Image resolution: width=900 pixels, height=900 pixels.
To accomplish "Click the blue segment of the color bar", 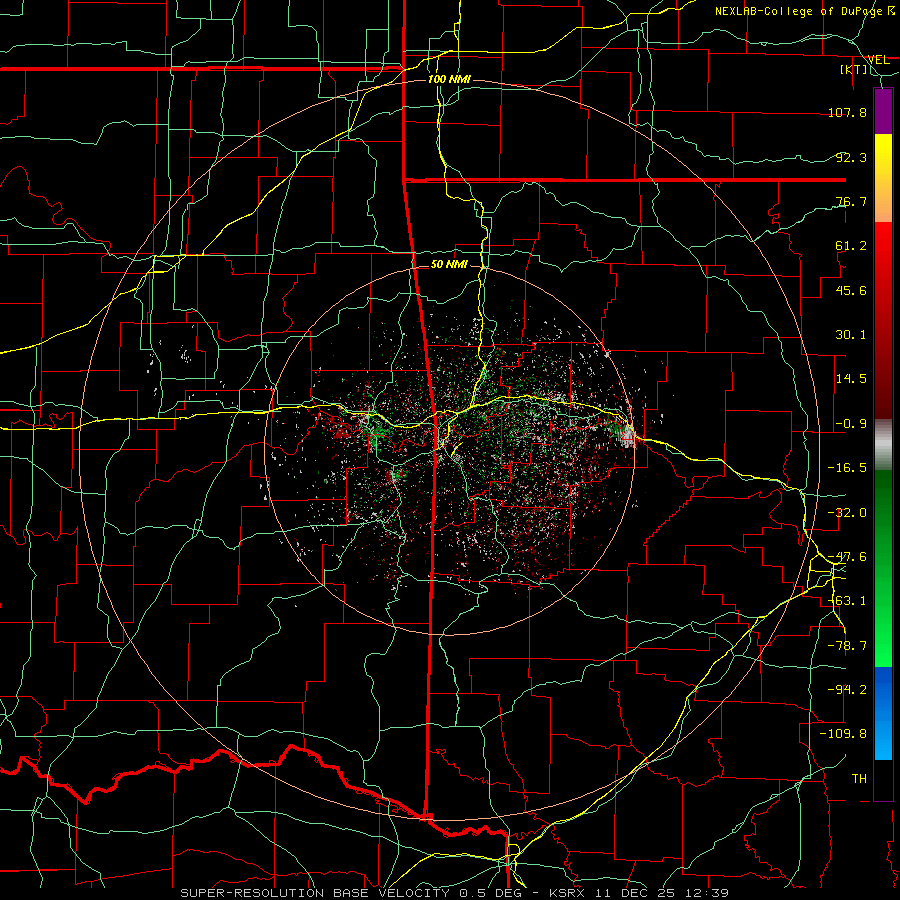I will (883, 713).
